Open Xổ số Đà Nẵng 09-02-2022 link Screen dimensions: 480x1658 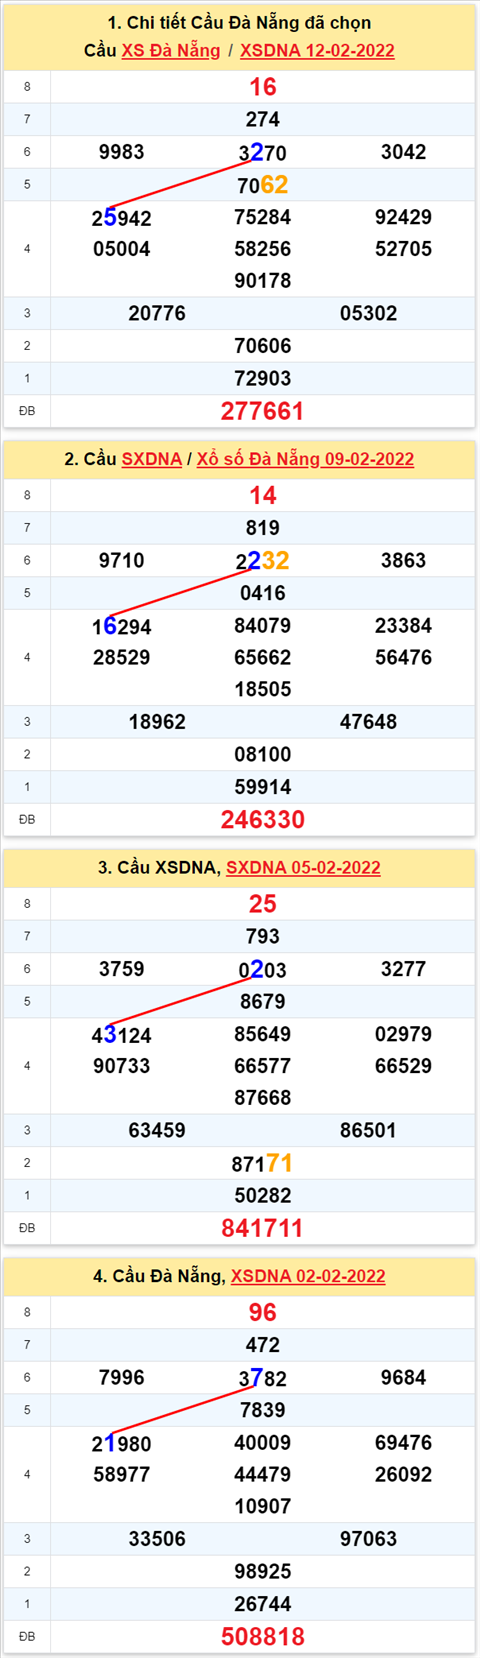[x=305, y=459]
